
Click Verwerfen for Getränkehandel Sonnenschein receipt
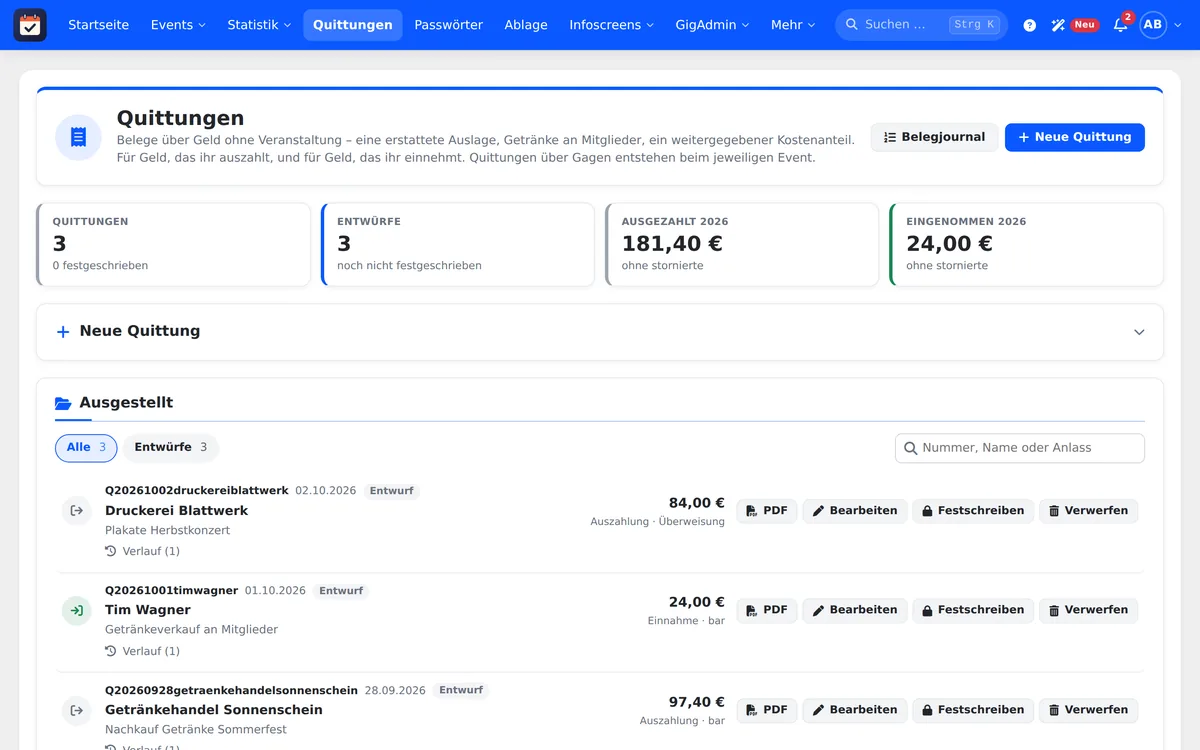point(1088,710)
